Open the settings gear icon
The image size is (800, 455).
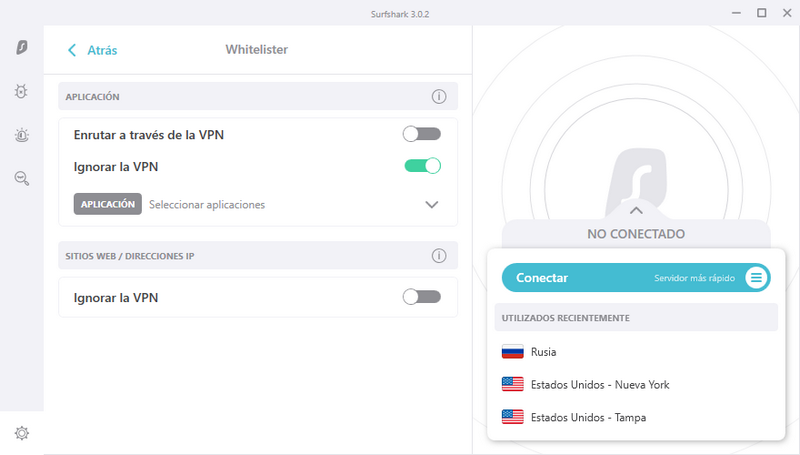tap(21, 433)
